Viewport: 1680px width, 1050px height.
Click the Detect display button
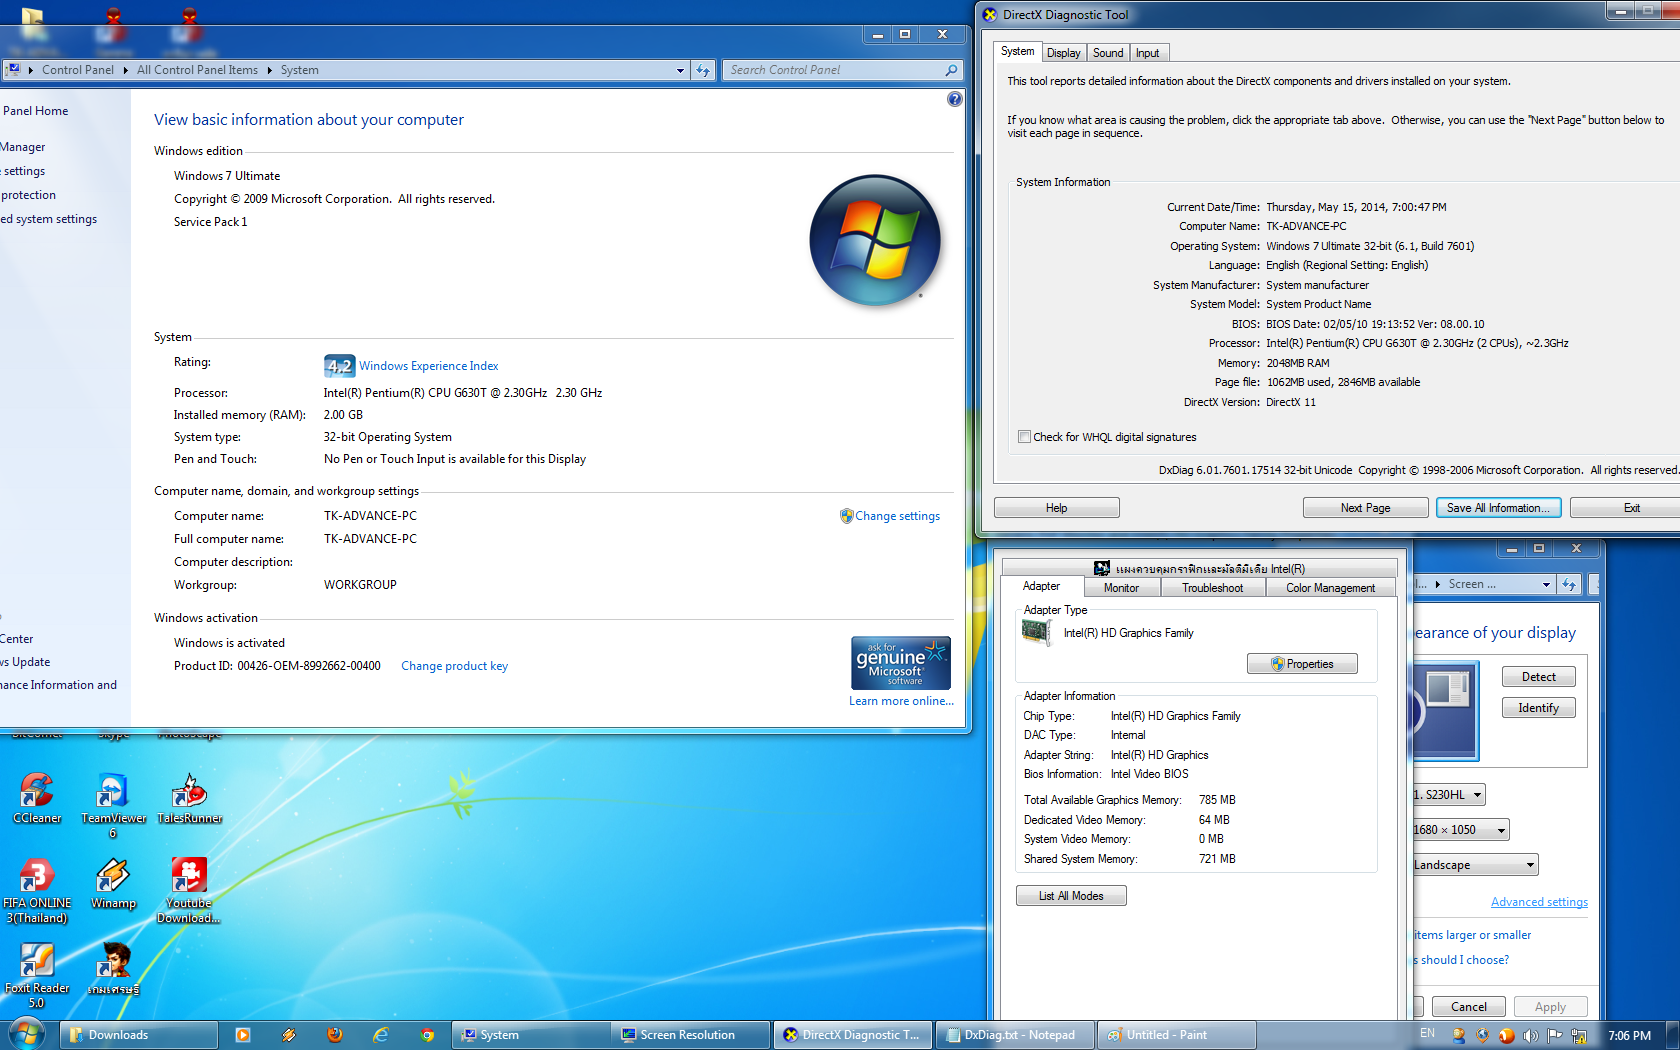tap(1539, 677)
